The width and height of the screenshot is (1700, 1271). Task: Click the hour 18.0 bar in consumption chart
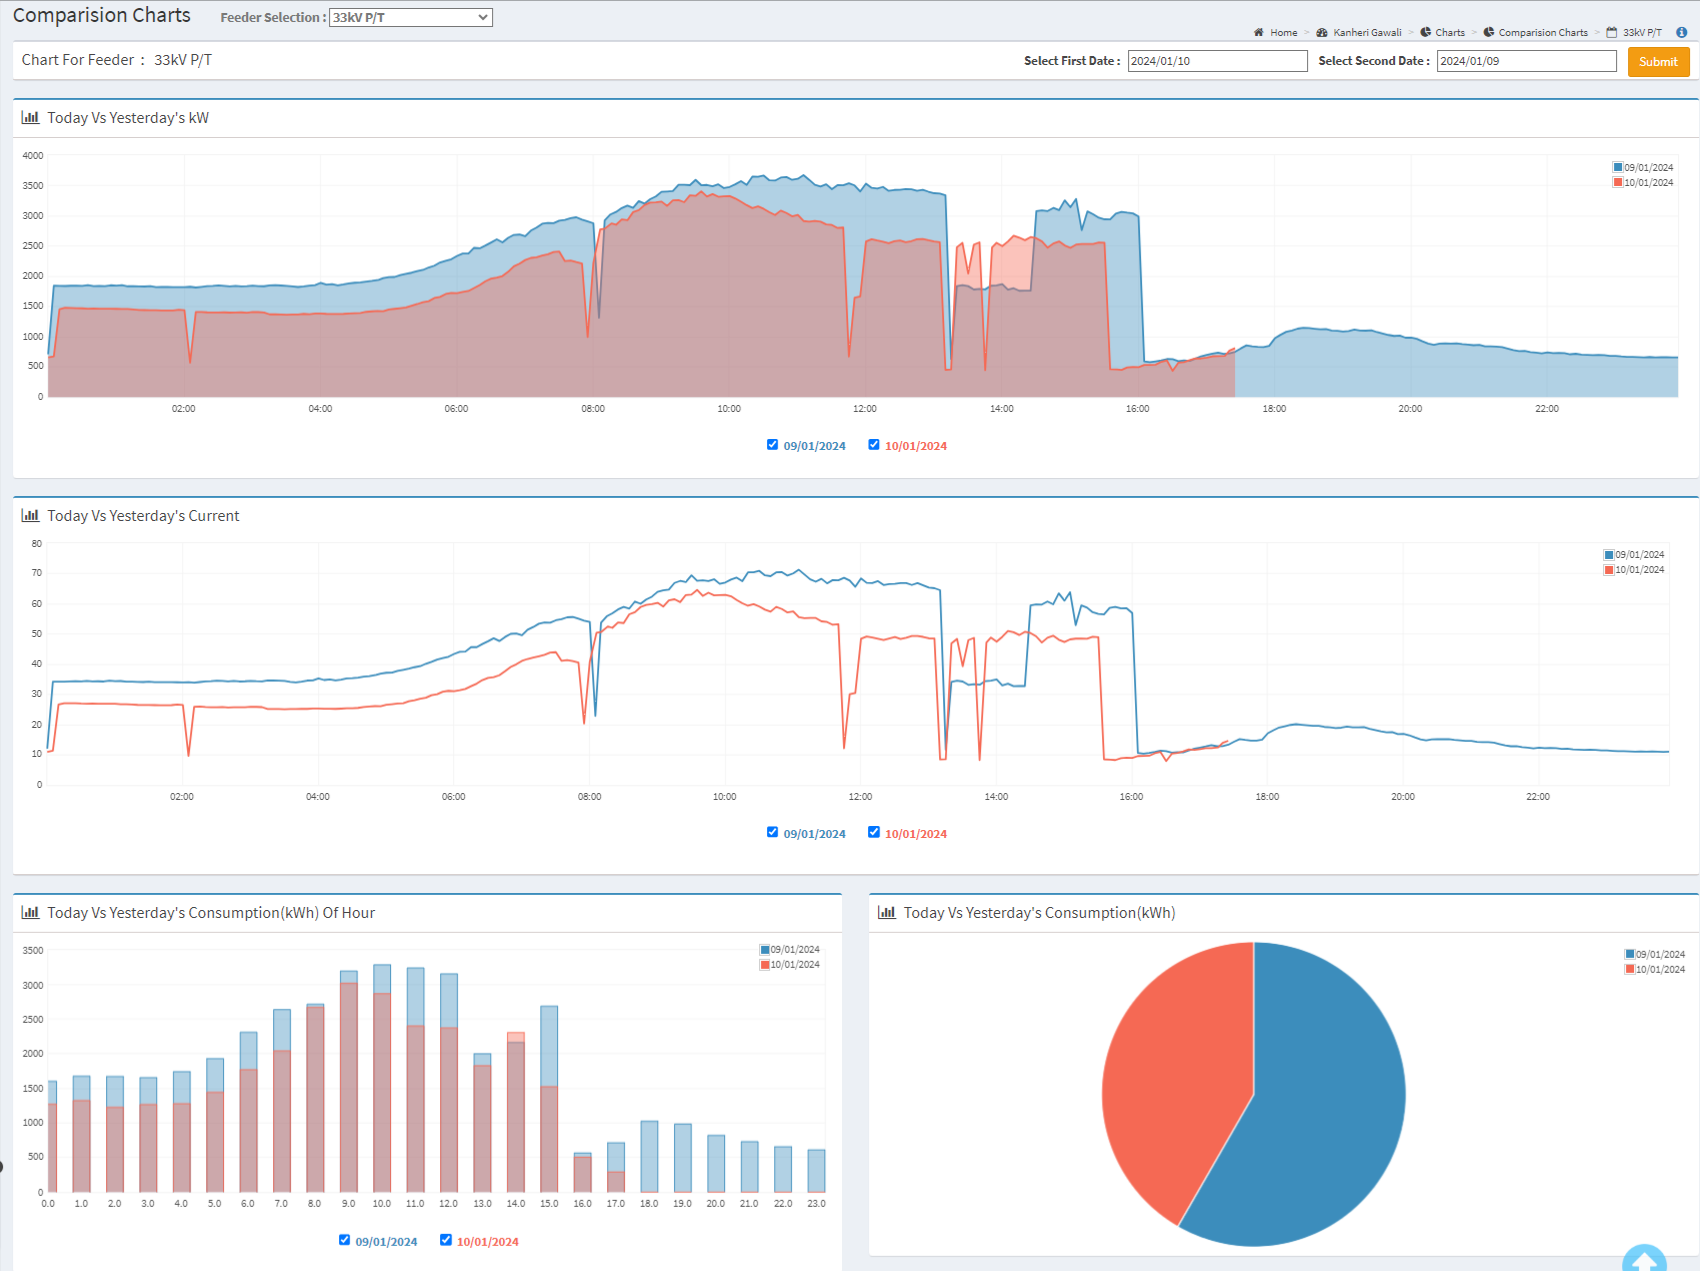[649, 1157]
